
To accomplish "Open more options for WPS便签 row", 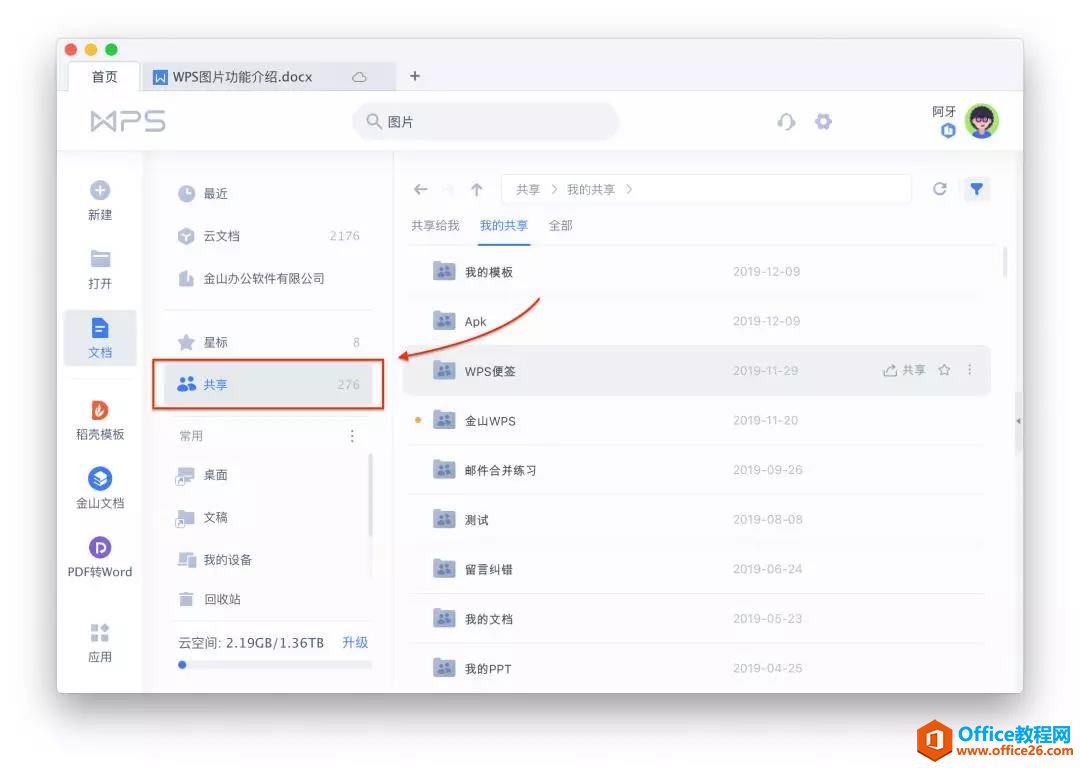I will click(x=970, y=370).
